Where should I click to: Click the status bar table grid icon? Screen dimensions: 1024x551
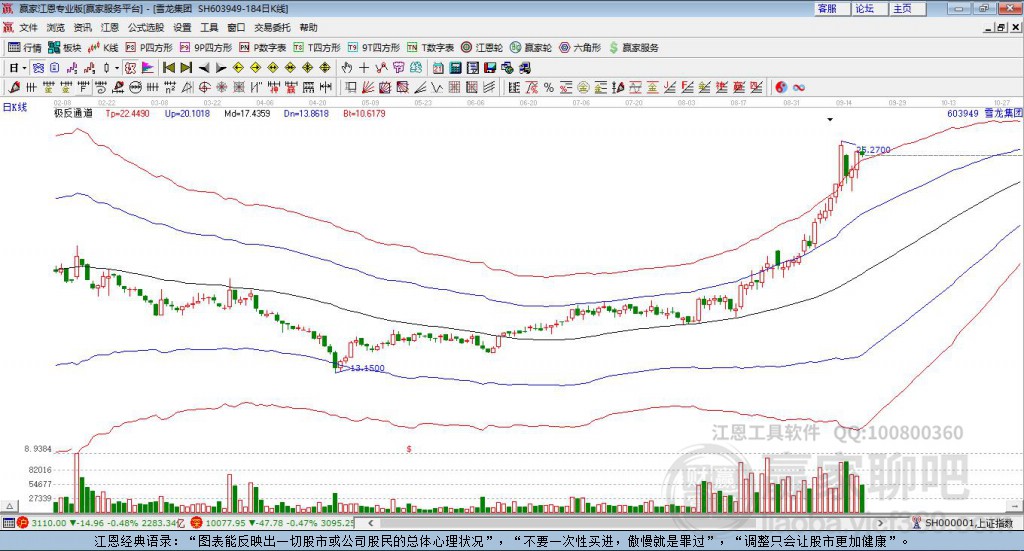[x=8, y=523]
